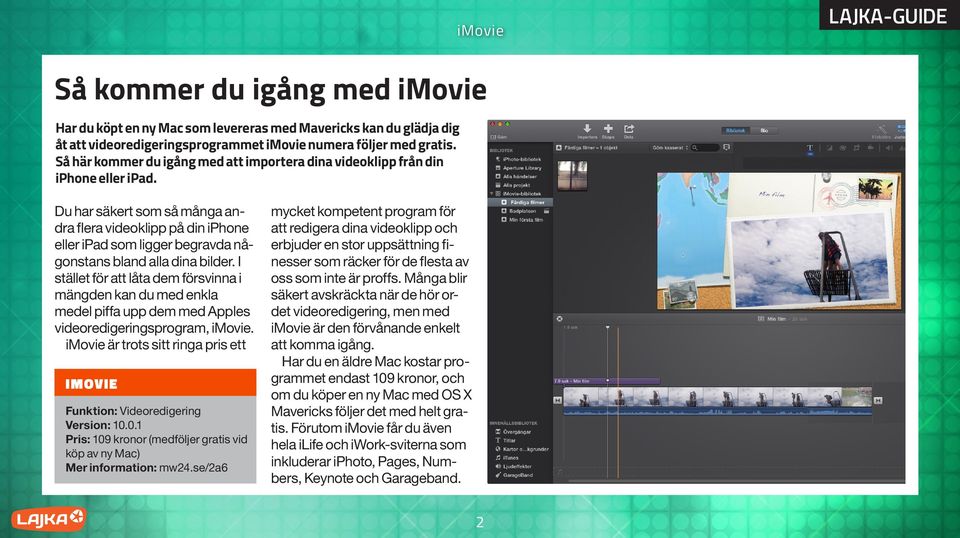
Task: Click the browser search field
Action: (705, 148)
